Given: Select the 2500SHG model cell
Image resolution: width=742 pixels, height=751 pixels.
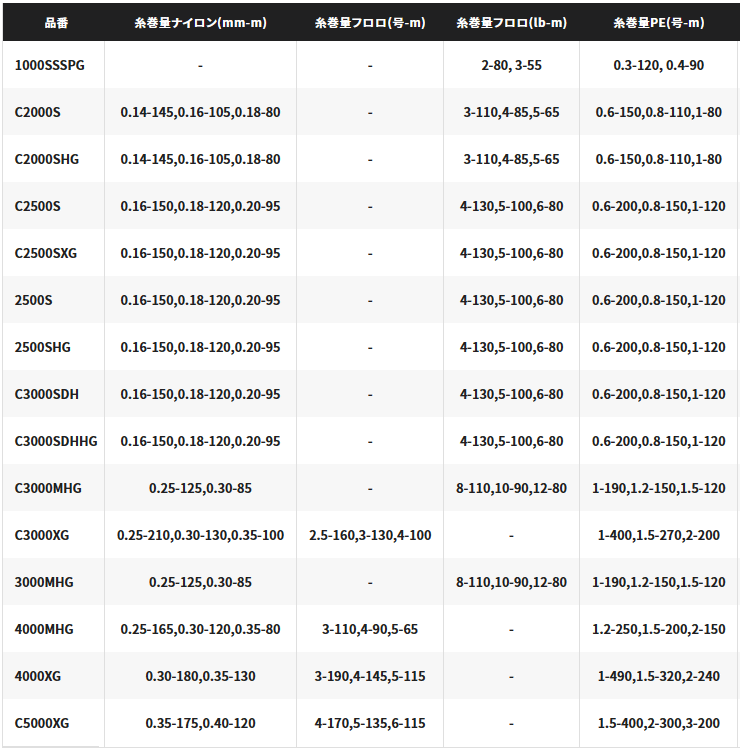Looking at the screenshot, I should [42, 347].
